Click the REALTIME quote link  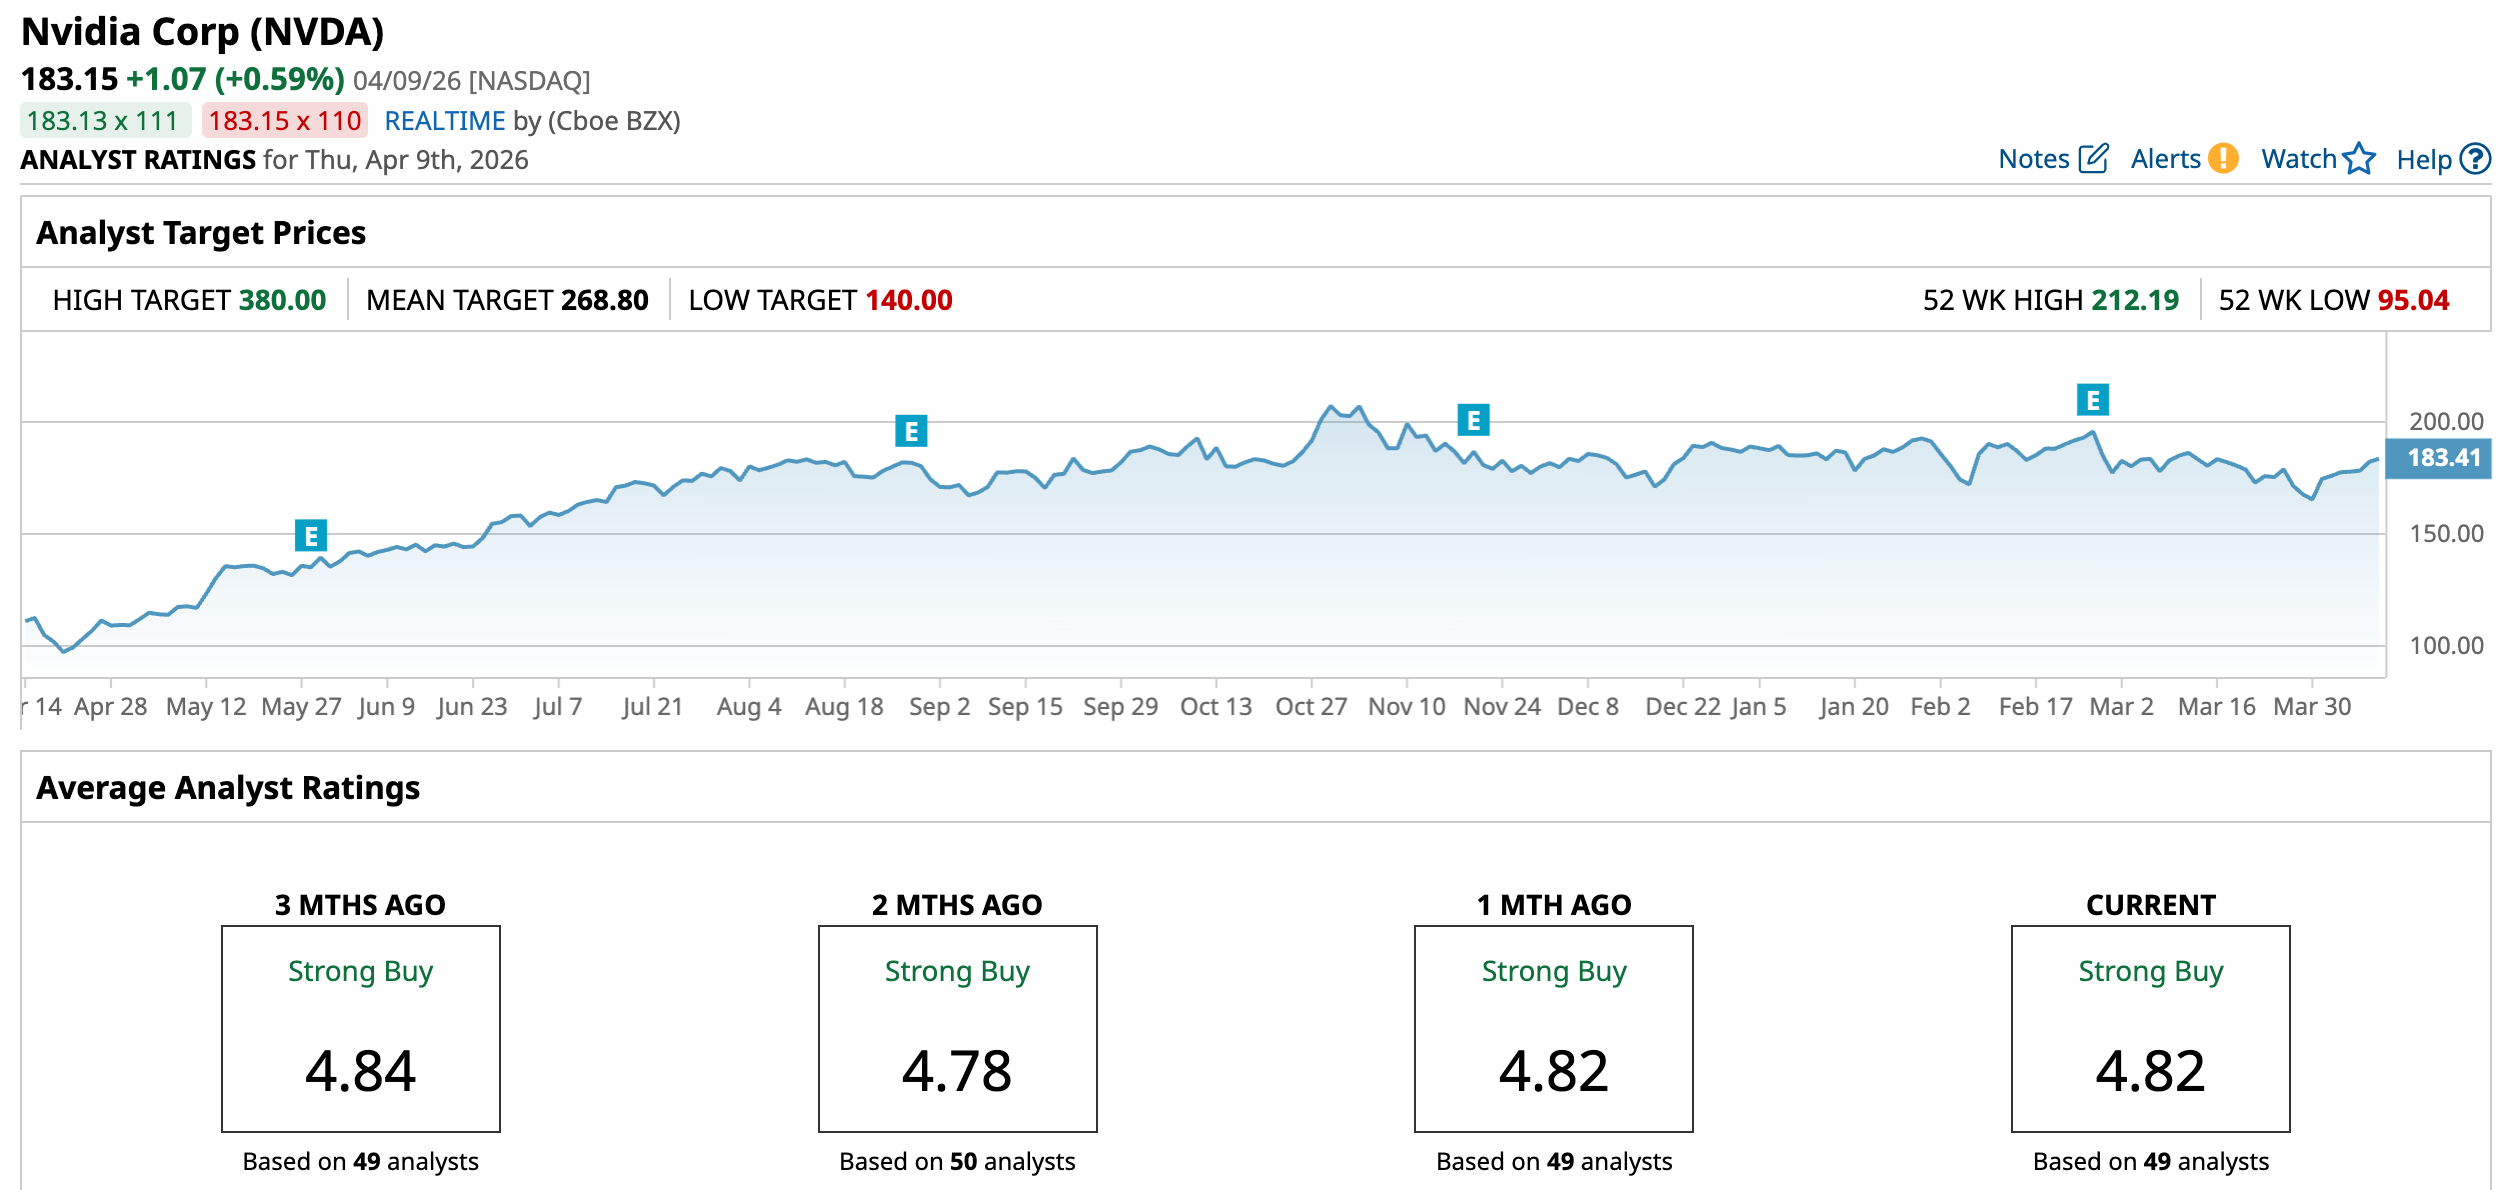[444, 121]
